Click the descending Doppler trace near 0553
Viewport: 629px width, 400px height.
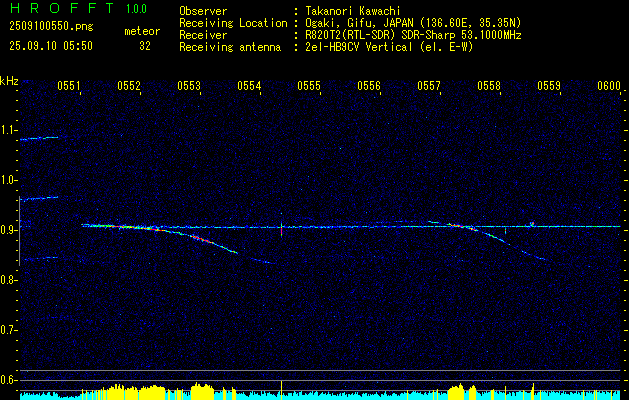[x=201, y=239]
